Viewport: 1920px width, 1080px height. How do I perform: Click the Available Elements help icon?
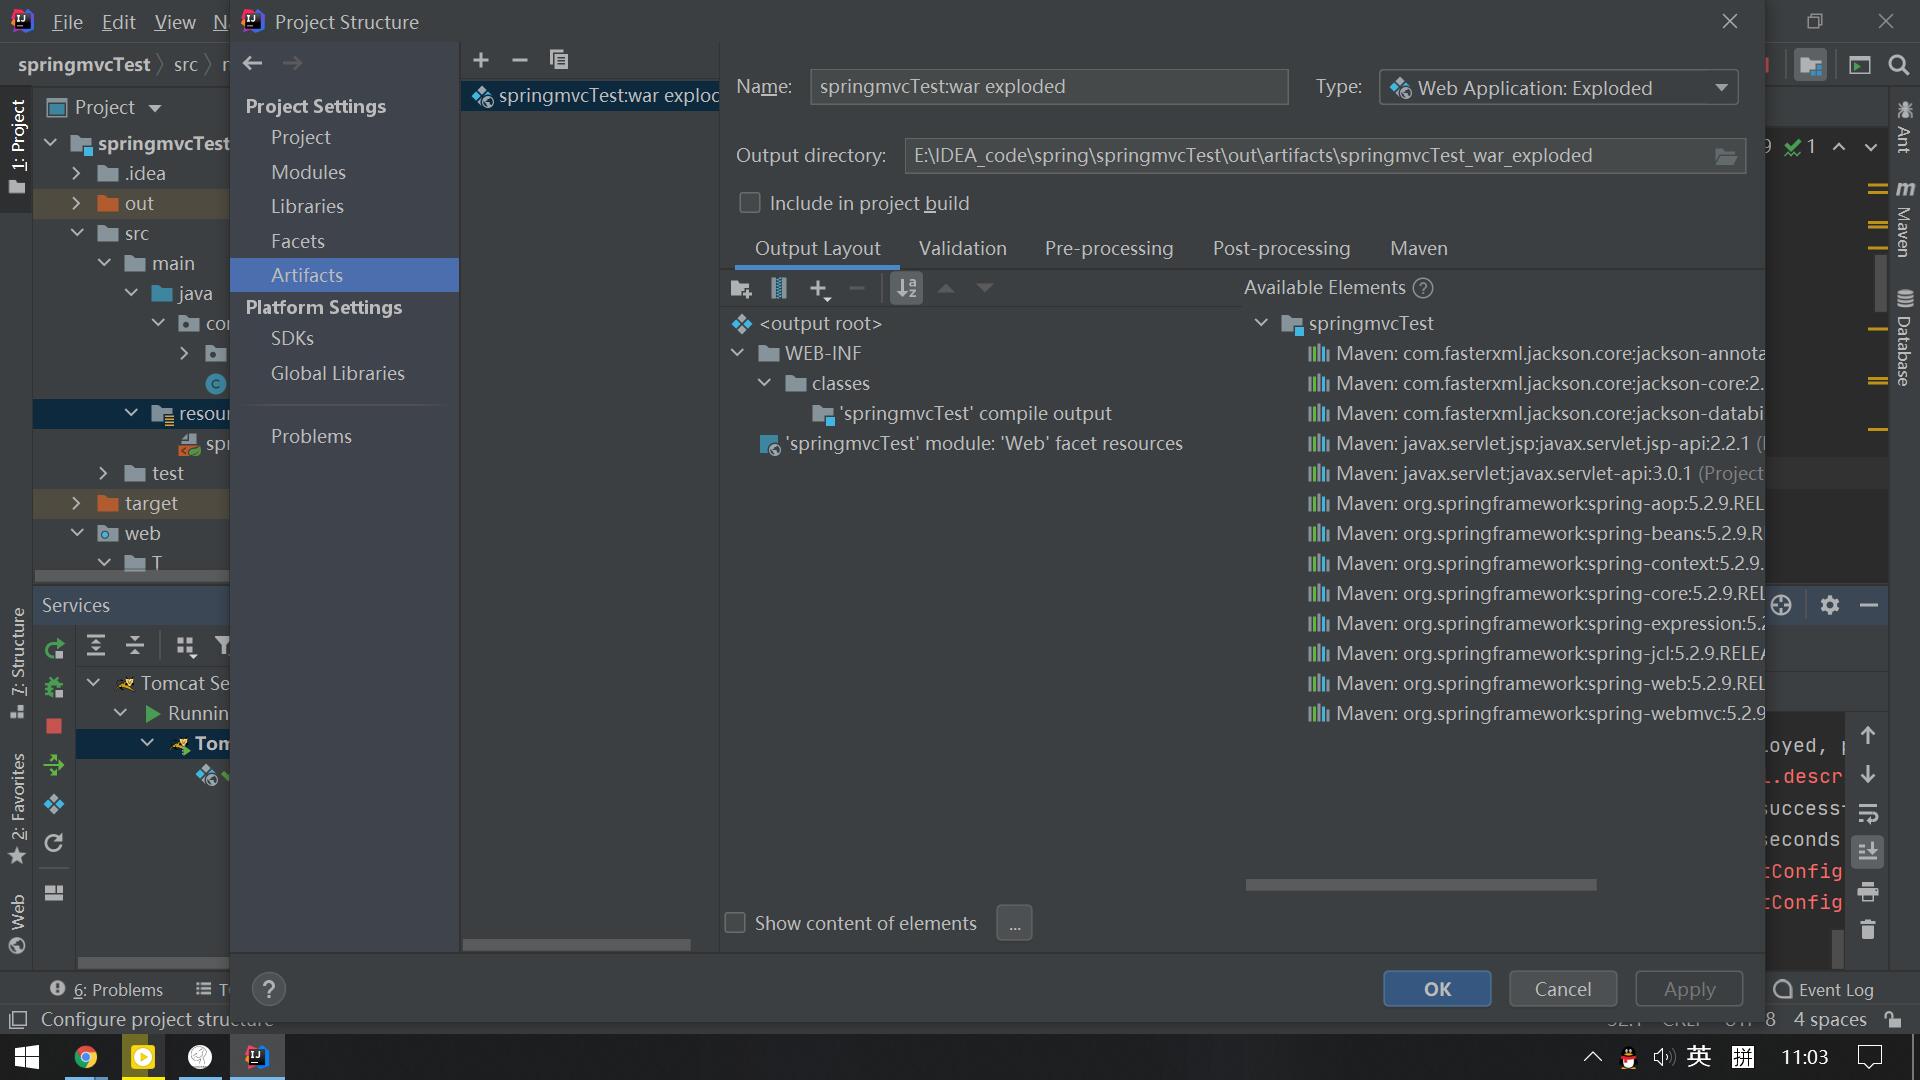[1423, 288]
